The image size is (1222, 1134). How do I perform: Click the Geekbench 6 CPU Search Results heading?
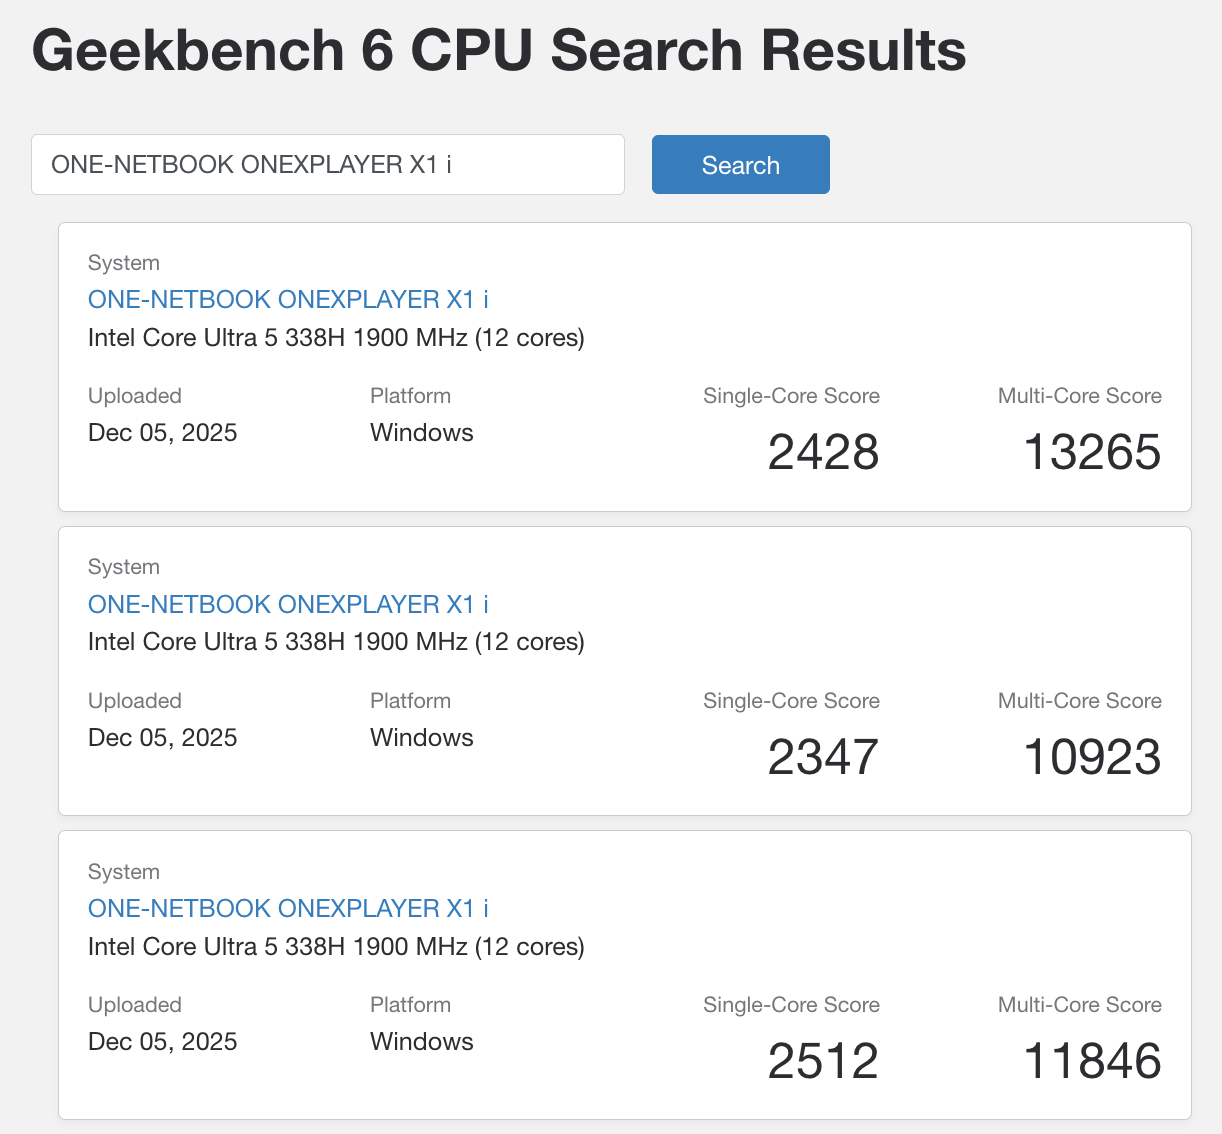tap(499, 51)
